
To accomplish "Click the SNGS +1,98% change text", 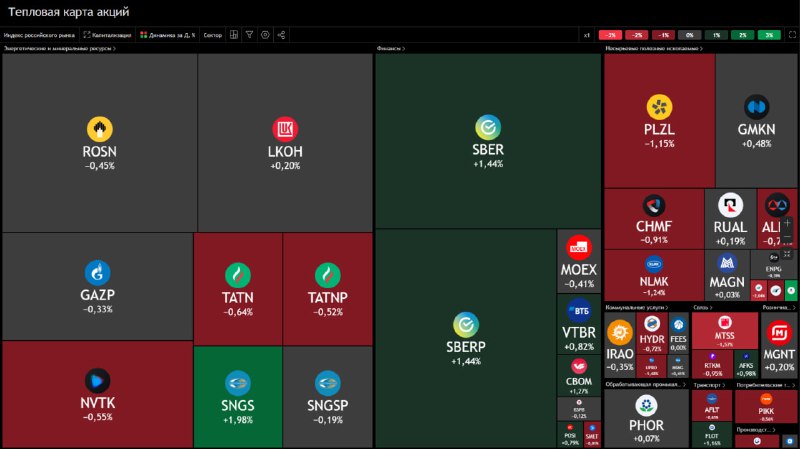I will pyautogui.click(x=238, y=420).
